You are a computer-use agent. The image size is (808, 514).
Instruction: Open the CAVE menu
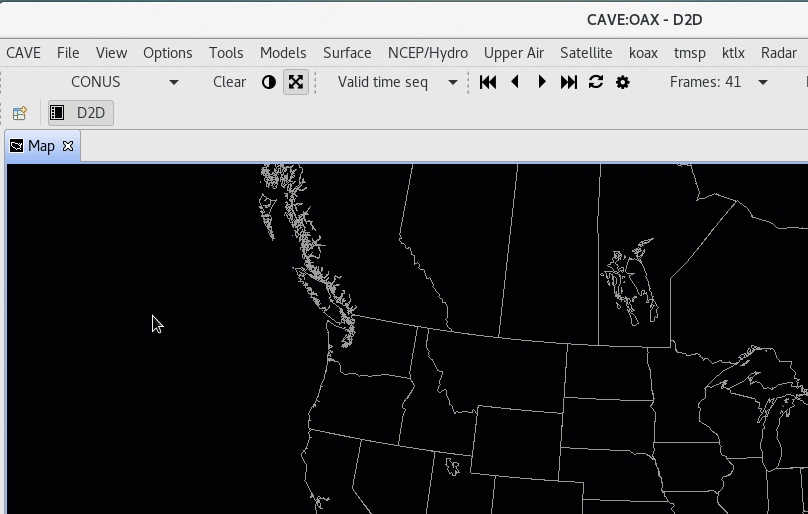(x=23, y=53)
